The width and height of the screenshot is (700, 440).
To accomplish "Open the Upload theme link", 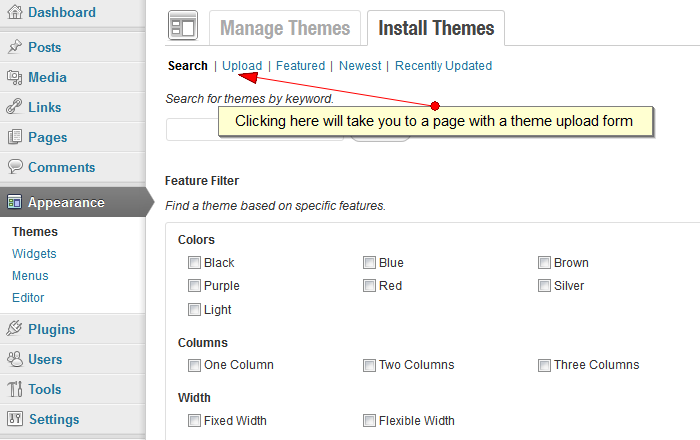I will (x=242, y=66).
